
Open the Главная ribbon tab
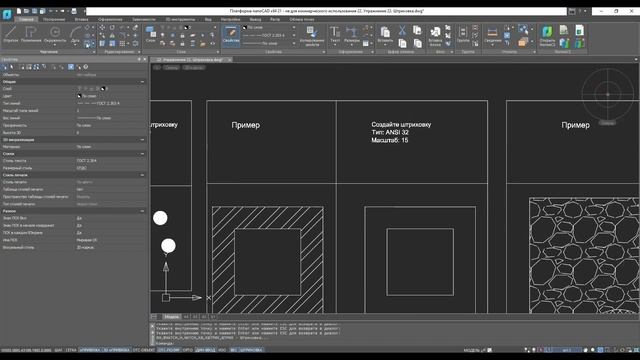[x=26, y=19]
